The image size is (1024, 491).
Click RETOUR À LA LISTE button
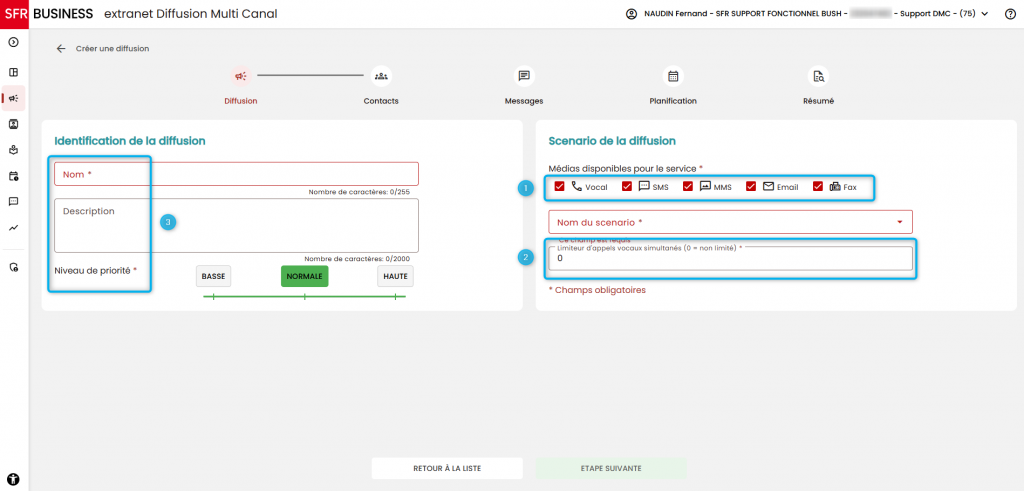(x=447, y=468)
